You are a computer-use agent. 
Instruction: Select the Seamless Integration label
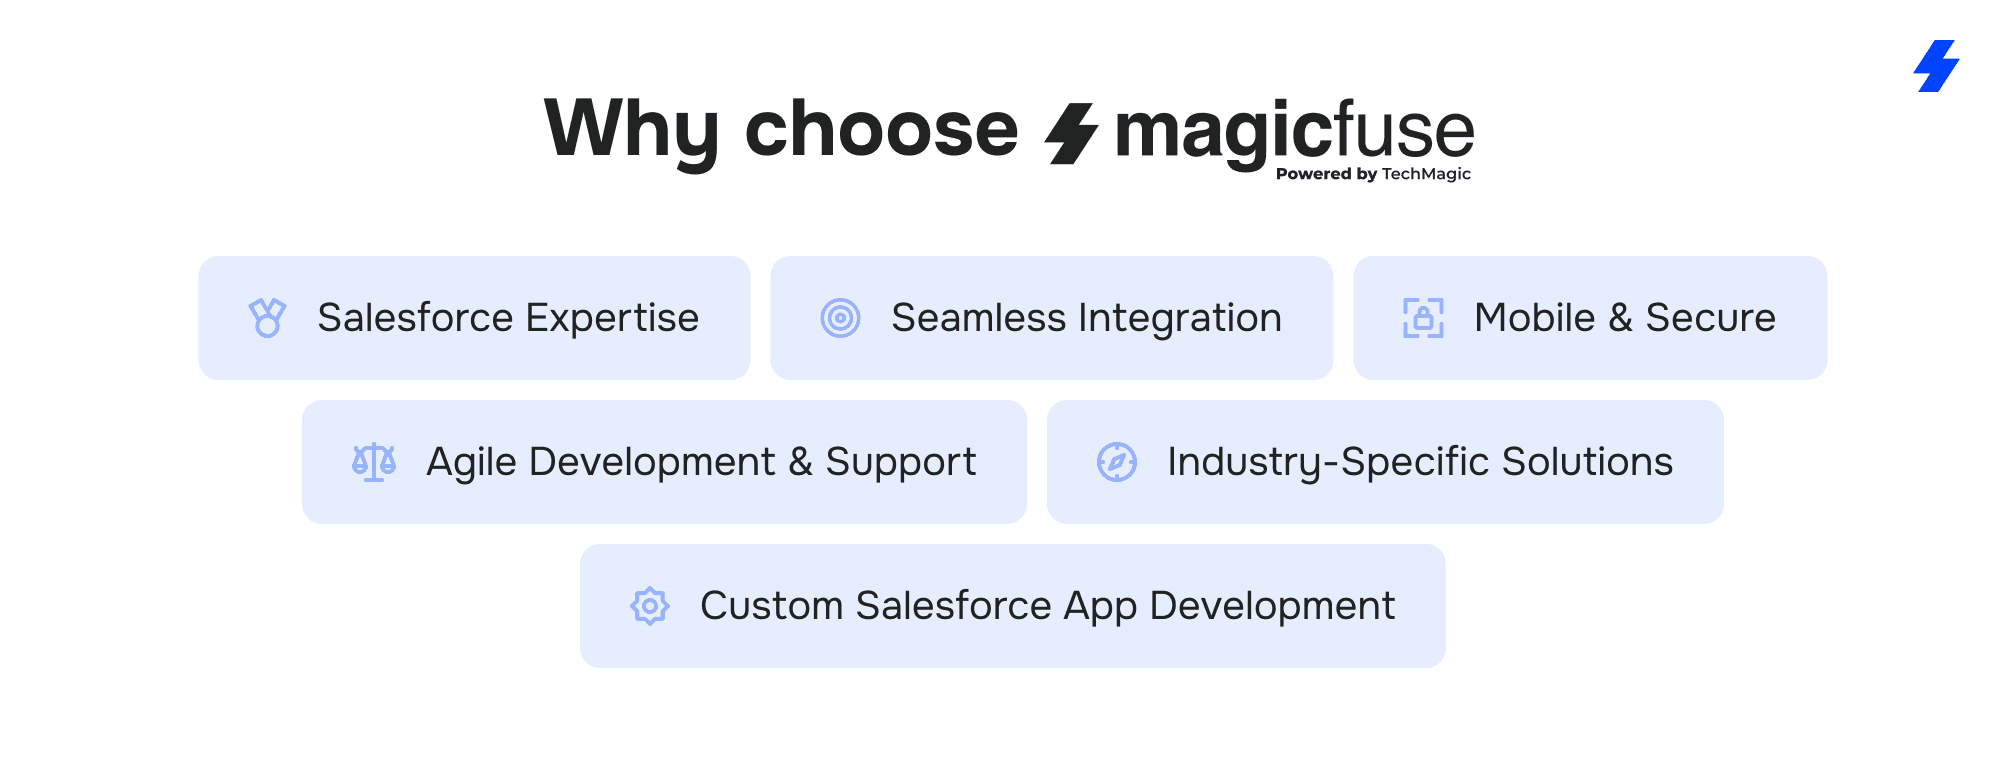pyautogui.click(x=1086, y=318)
